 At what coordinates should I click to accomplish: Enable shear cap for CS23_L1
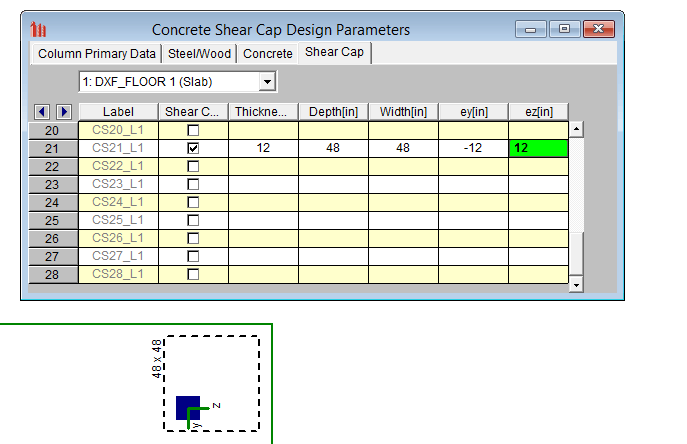193,184
